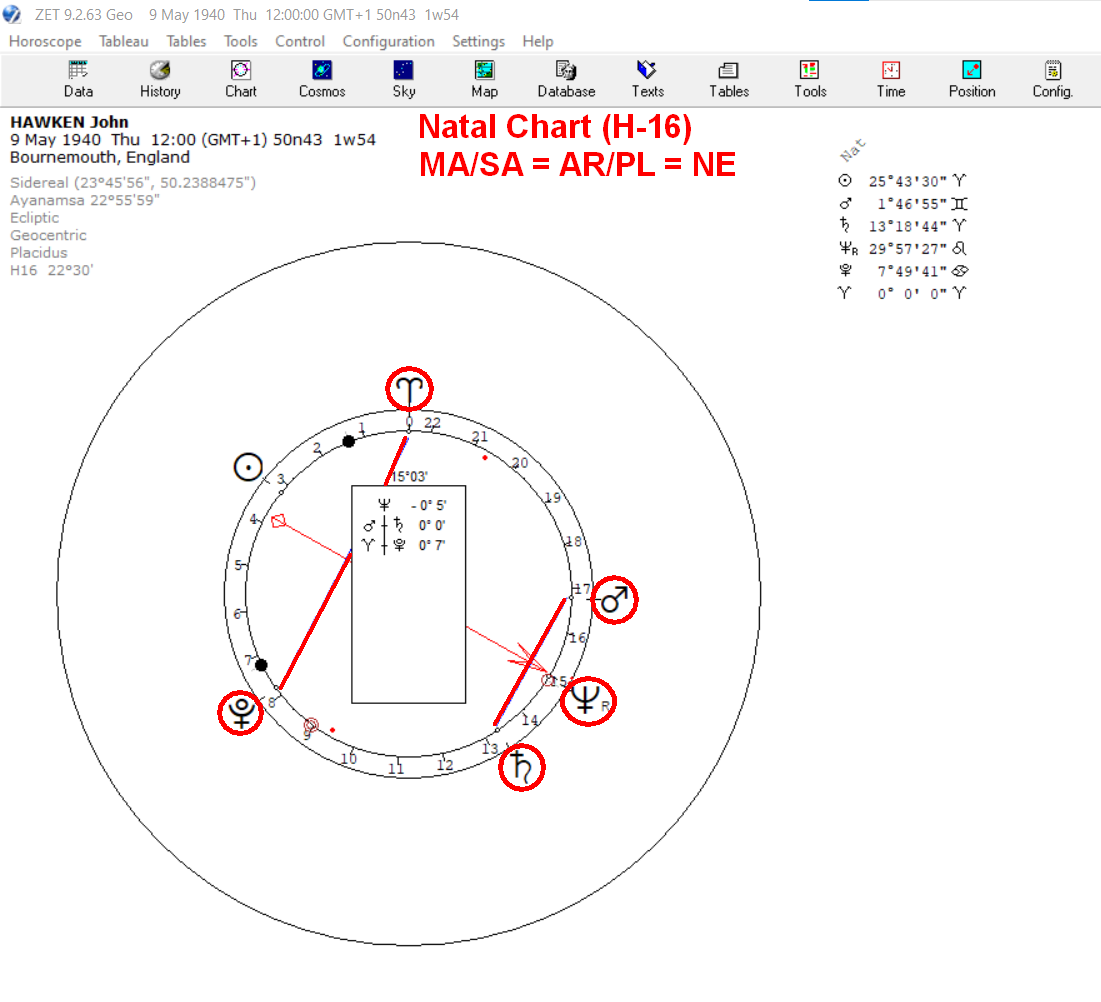This screenshot has height=1002, width=1101.
Task: Open the Control menu
Action: point(300,41)
